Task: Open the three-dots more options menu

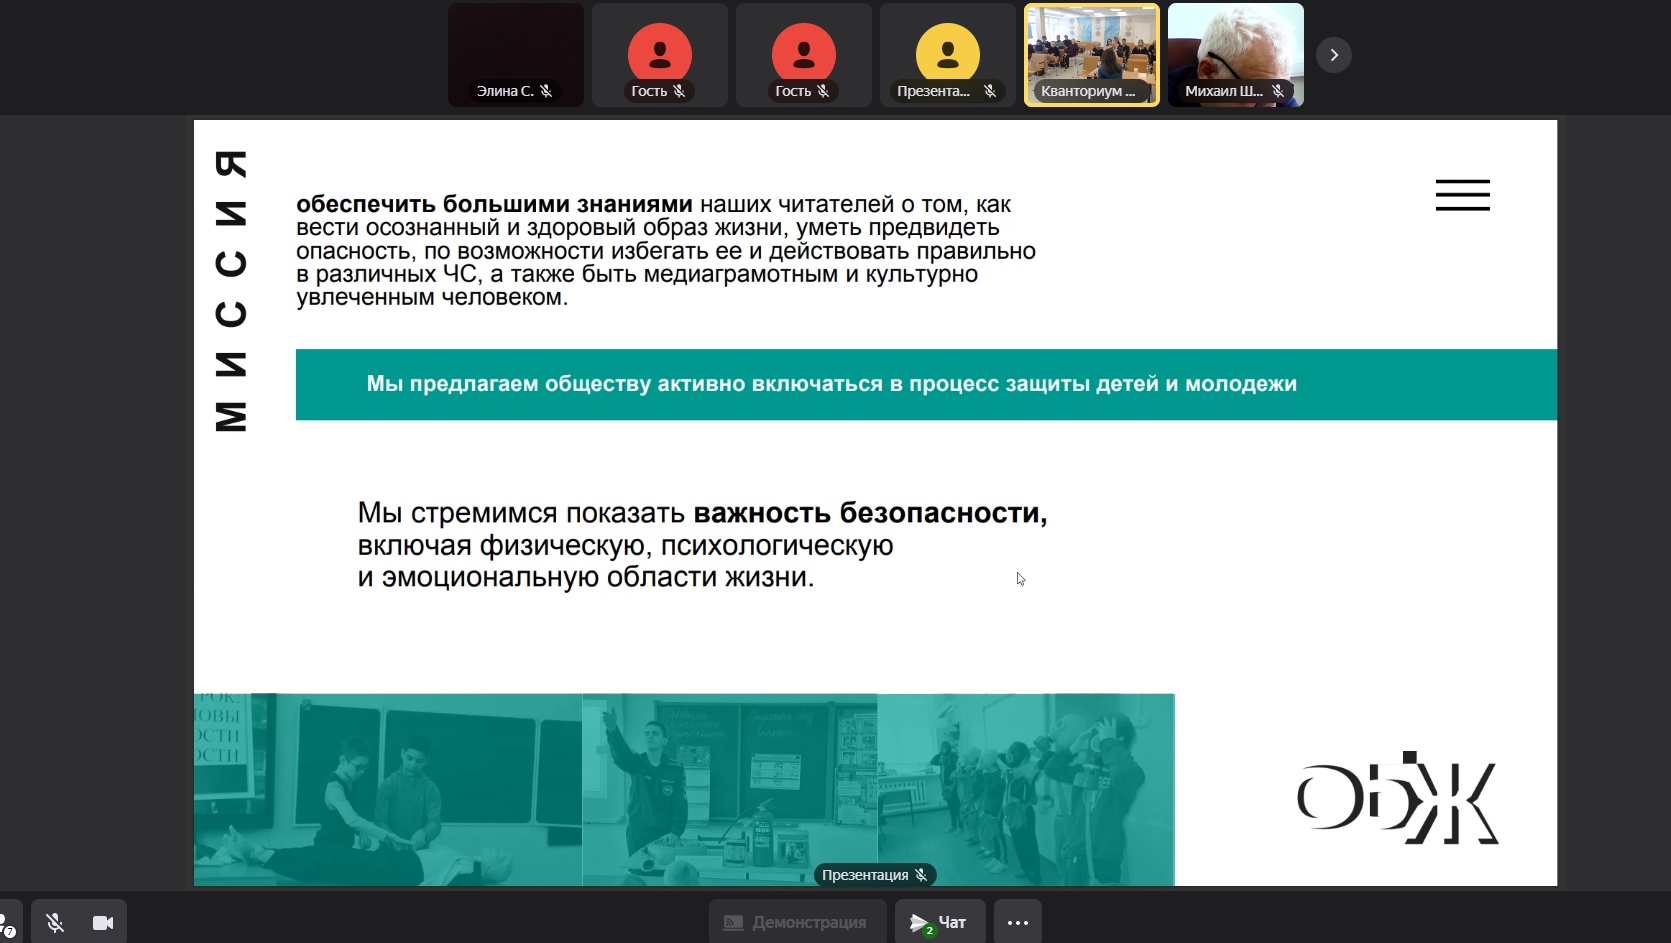Action: 1017,922
